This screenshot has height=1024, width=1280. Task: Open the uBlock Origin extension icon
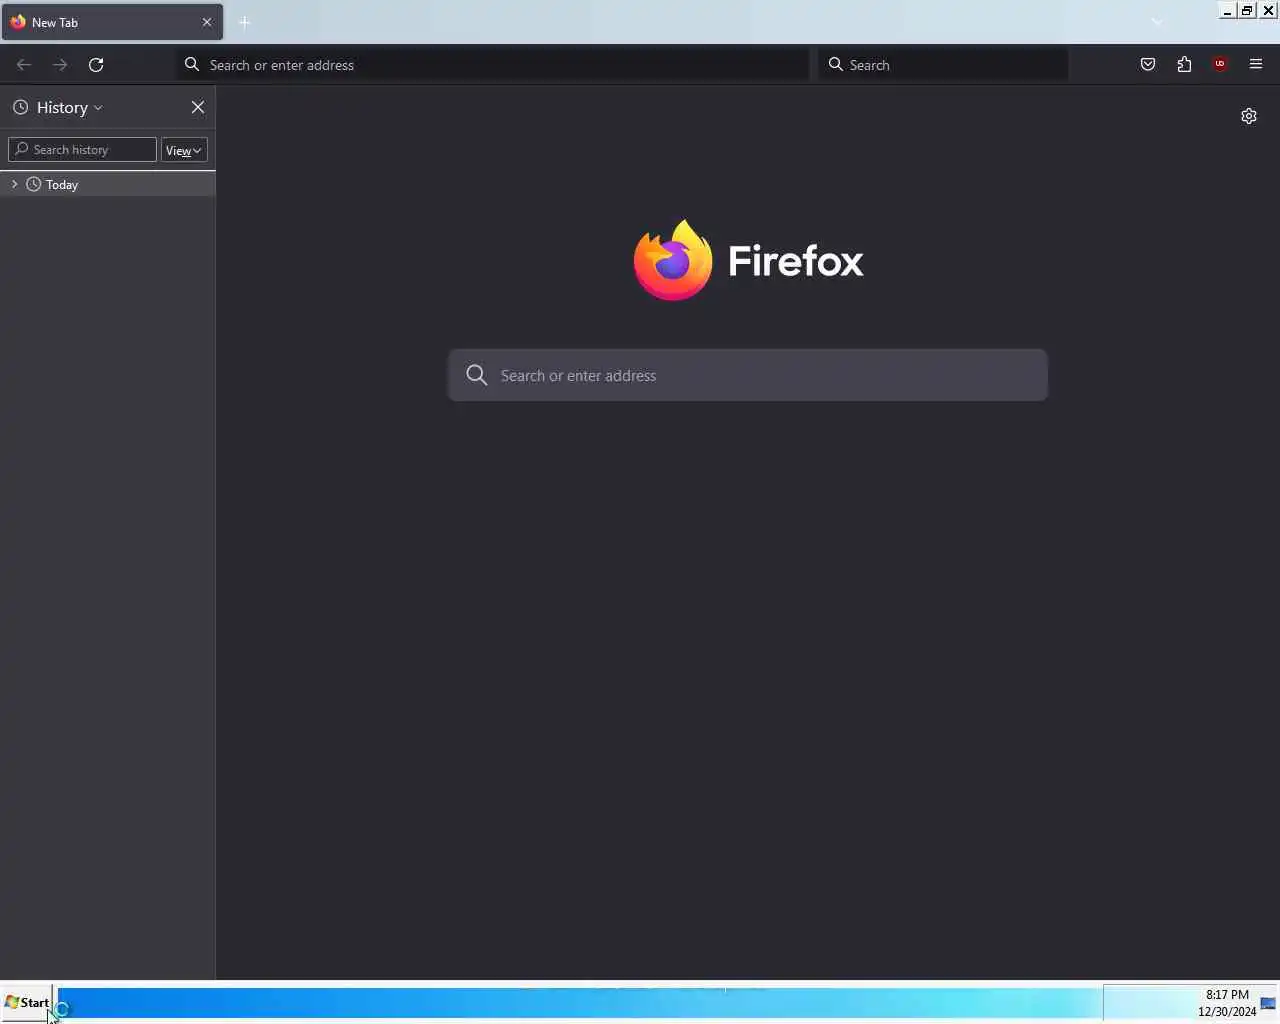click(1220, 65)
